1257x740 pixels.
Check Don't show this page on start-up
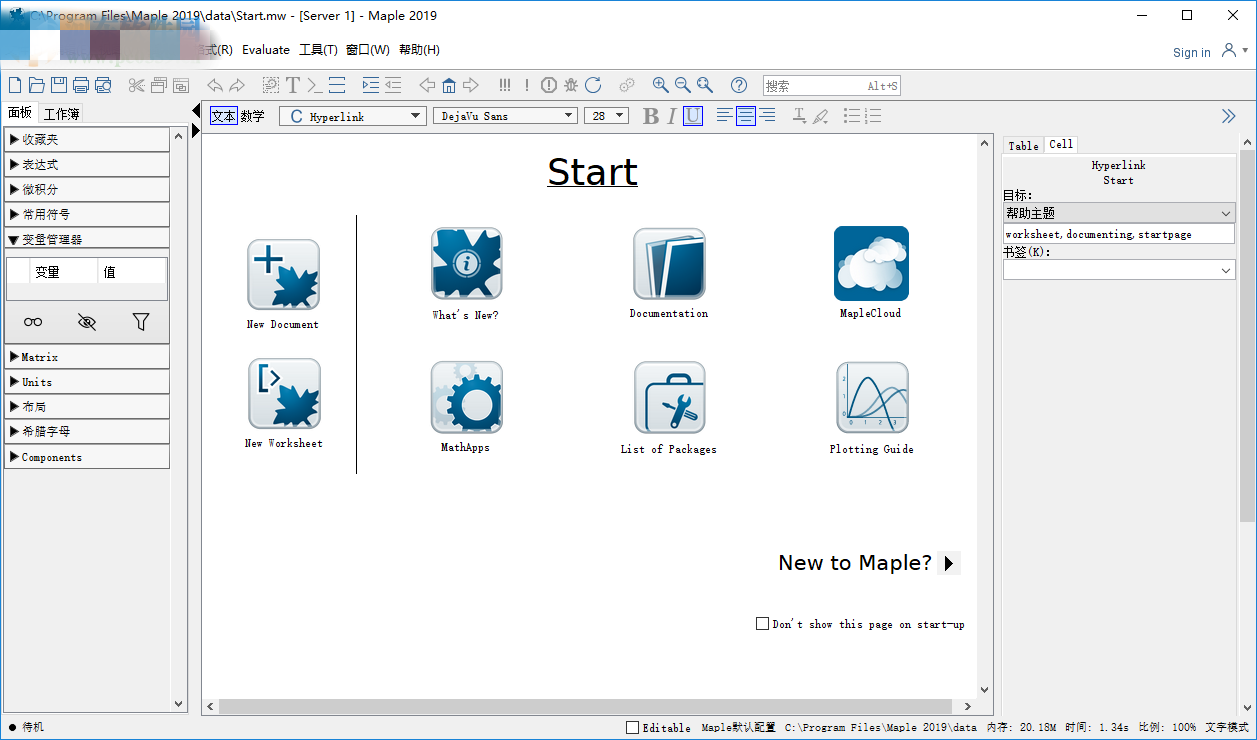tap(762, 623)
